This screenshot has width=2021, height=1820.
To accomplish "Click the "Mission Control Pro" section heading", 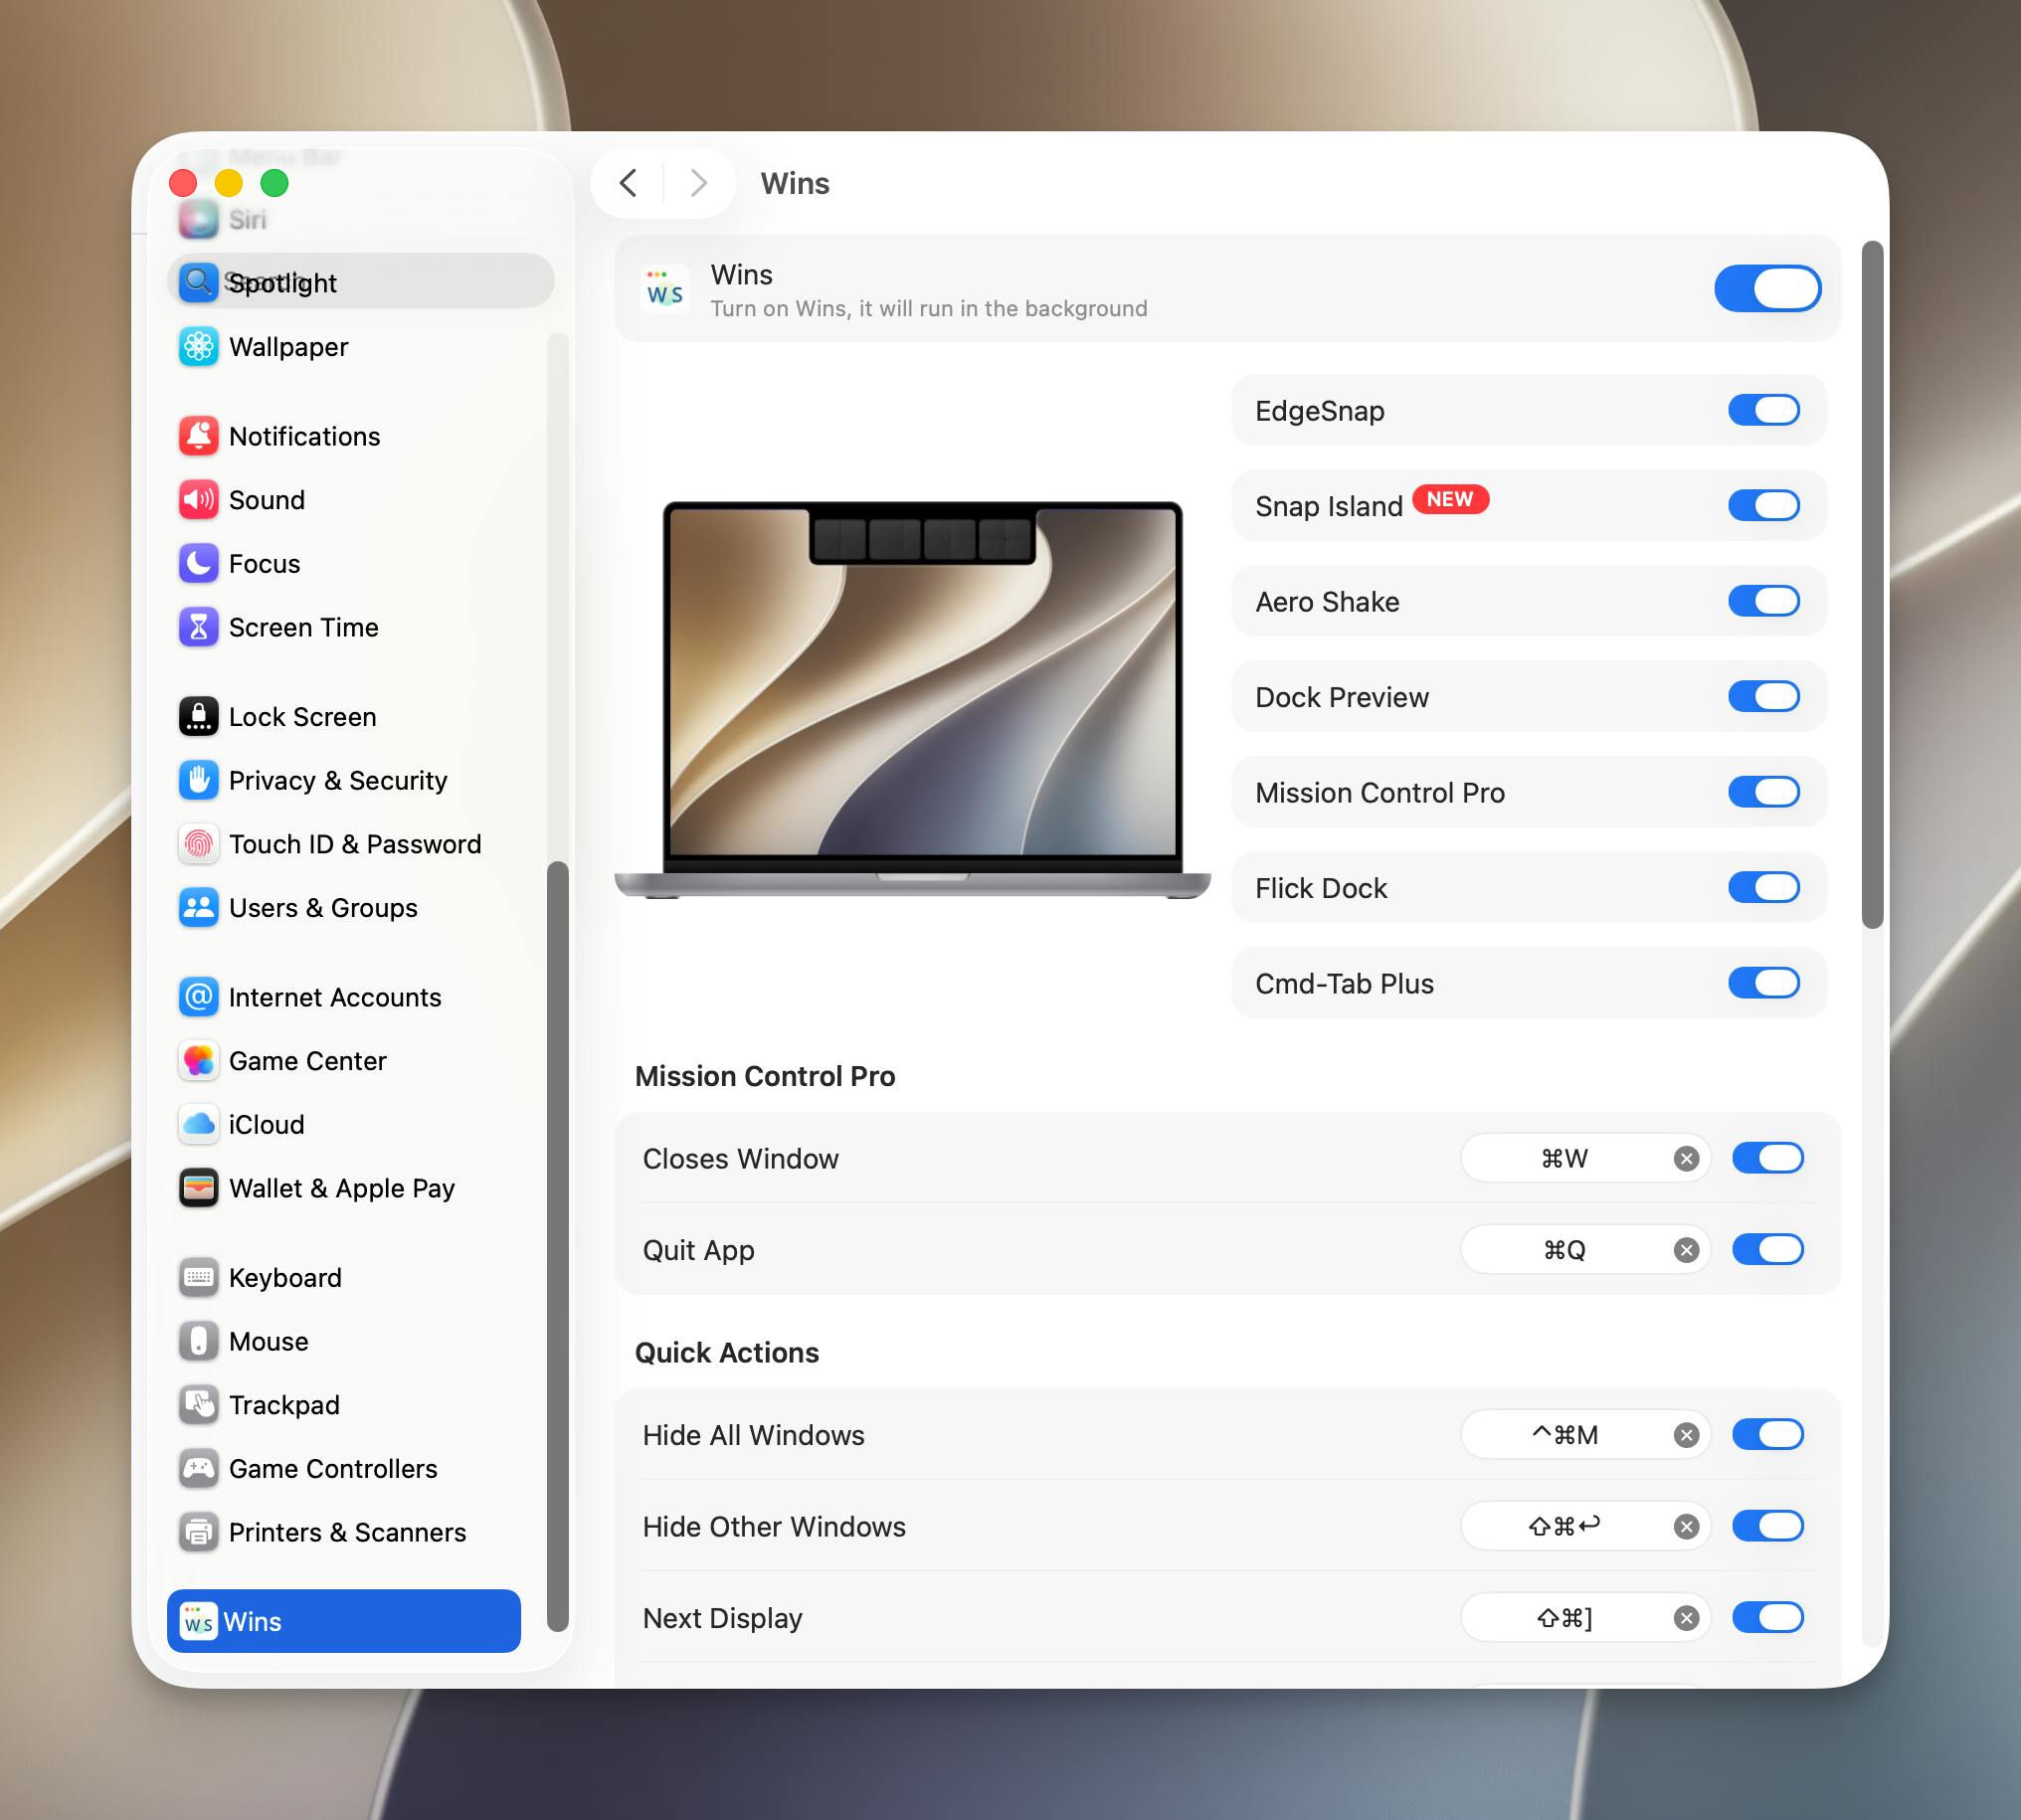I will click(765, 1076).
